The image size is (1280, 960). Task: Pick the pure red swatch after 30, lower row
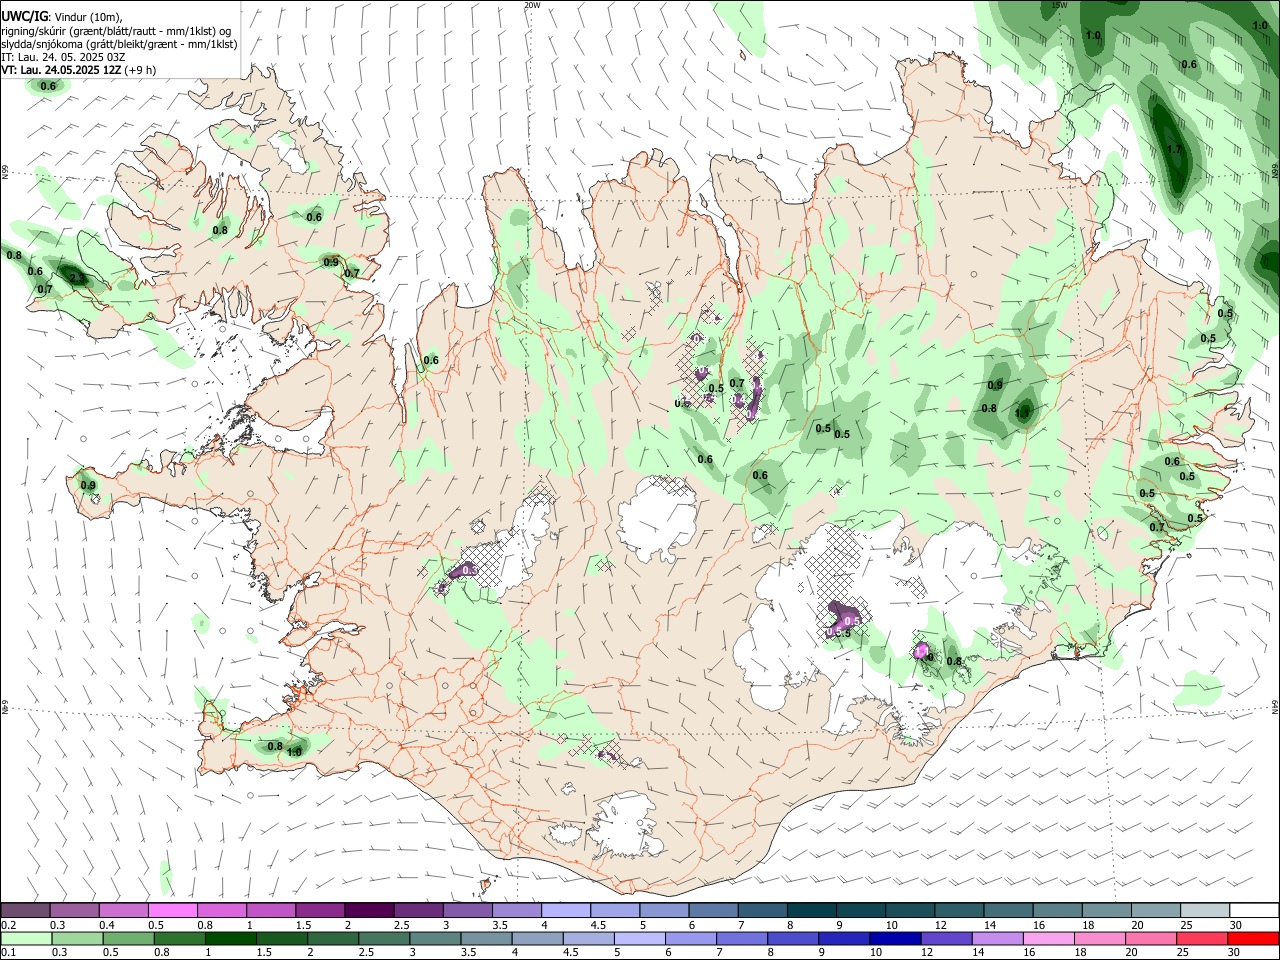tap(1252, 938)
